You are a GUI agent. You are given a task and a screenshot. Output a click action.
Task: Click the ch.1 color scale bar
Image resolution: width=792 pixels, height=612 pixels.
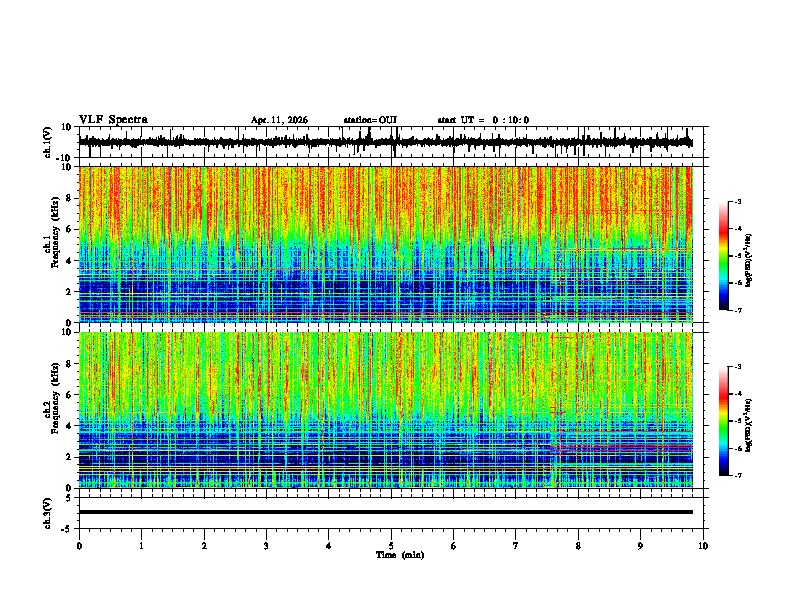[x=723, y=256]
